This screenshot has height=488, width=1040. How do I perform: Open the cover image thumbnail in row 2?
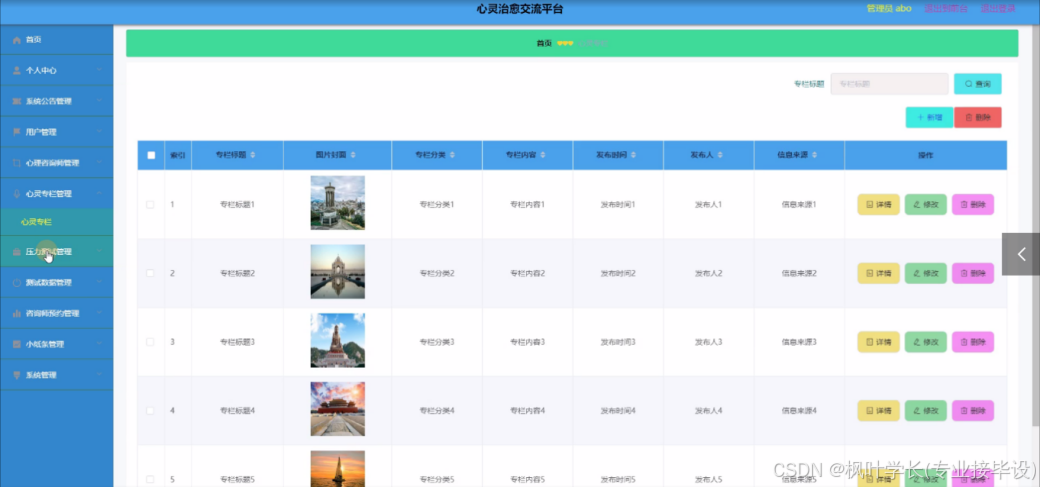338,272
